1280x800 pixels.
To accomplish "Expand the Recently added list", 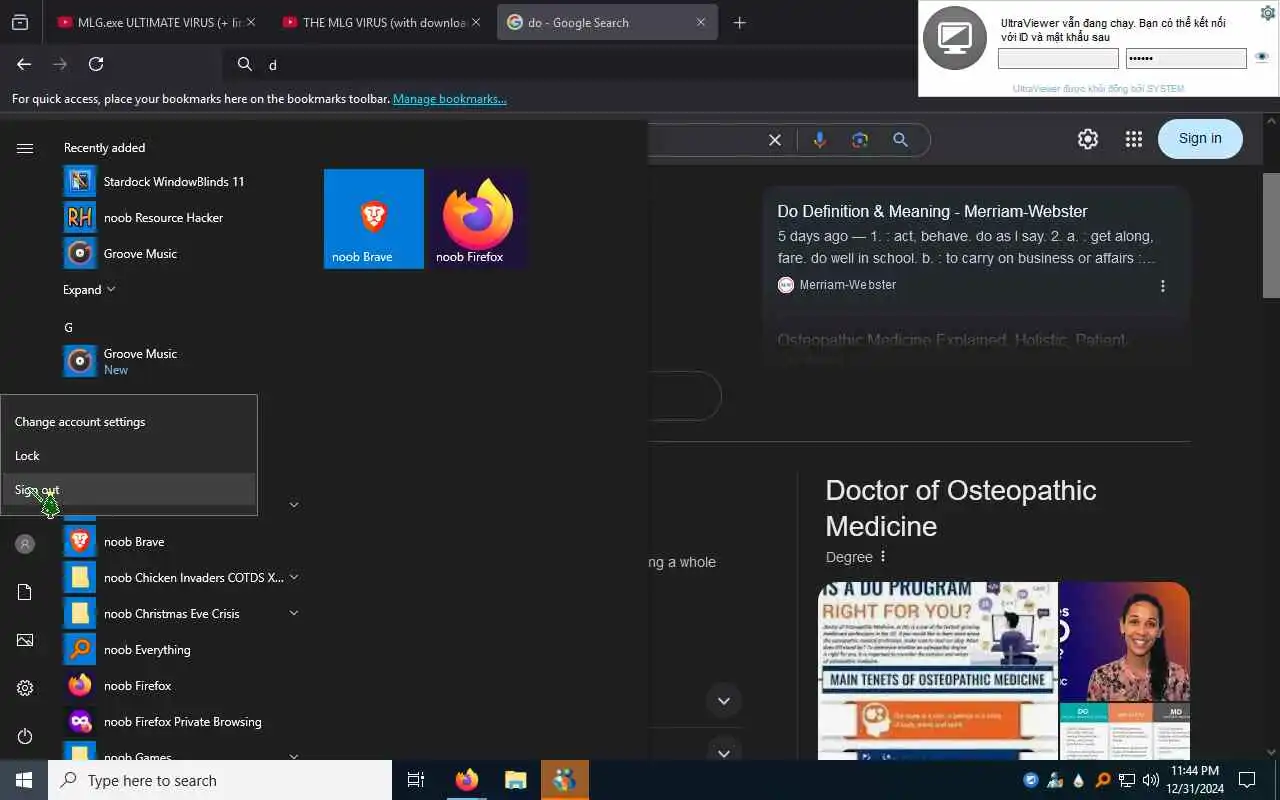I will (89, 290).
